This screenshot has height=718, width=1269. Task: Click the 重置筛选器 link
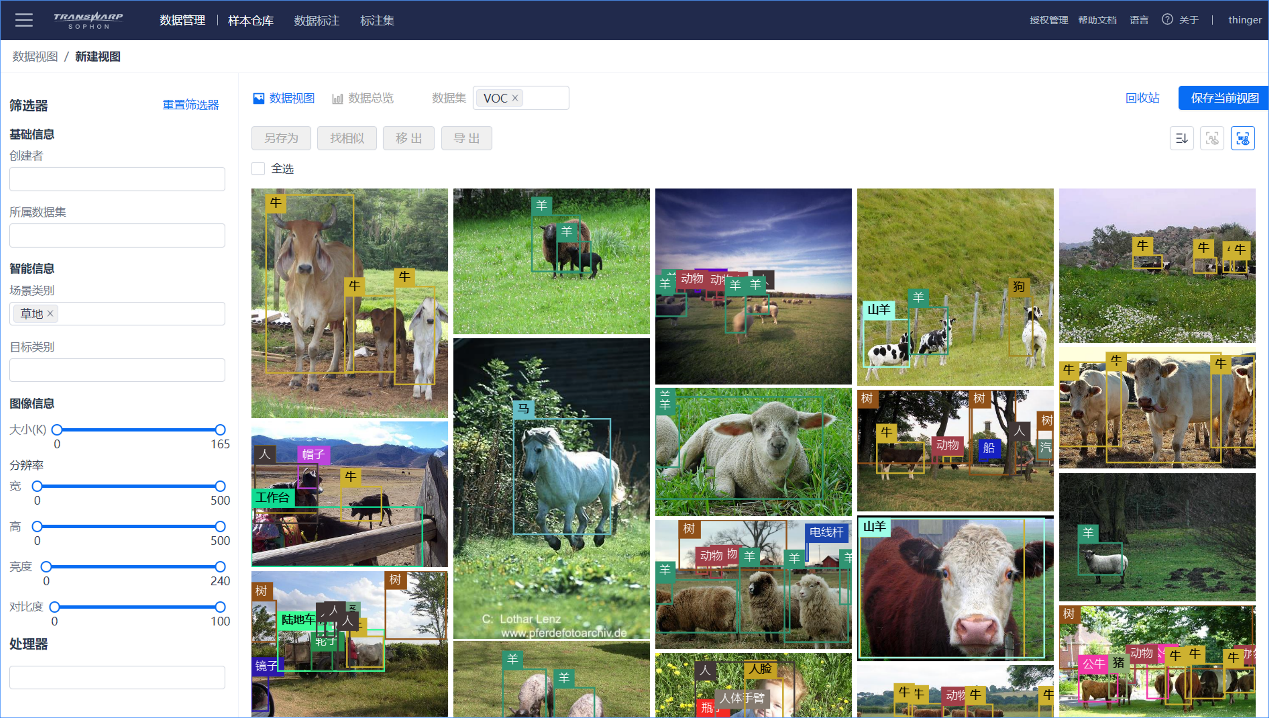190,105
